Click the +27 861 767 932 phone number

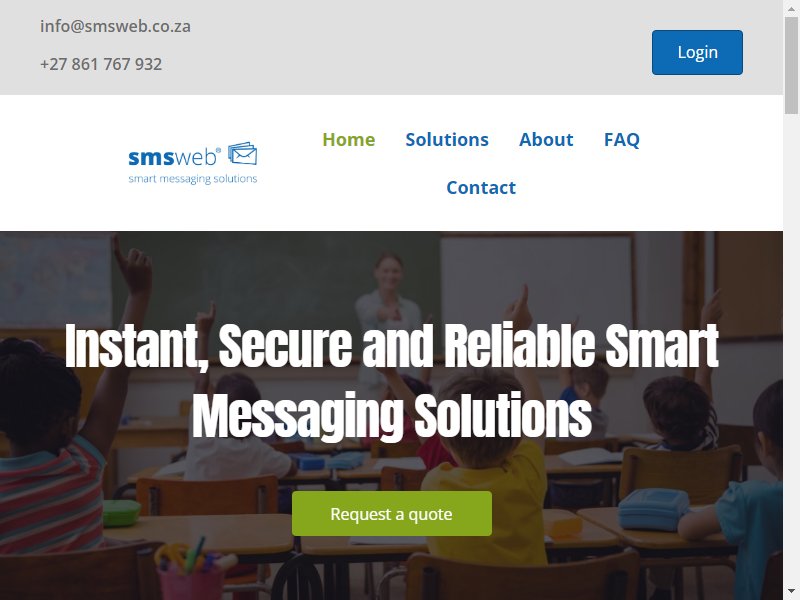101,64
